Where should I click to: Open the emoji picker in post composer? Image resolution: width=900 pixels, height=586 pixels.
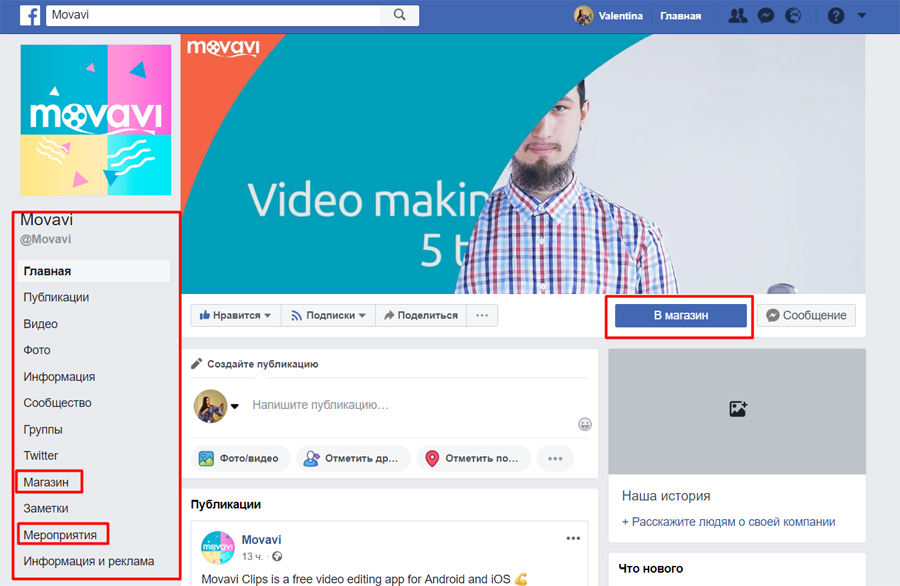[x=585, y=424]
